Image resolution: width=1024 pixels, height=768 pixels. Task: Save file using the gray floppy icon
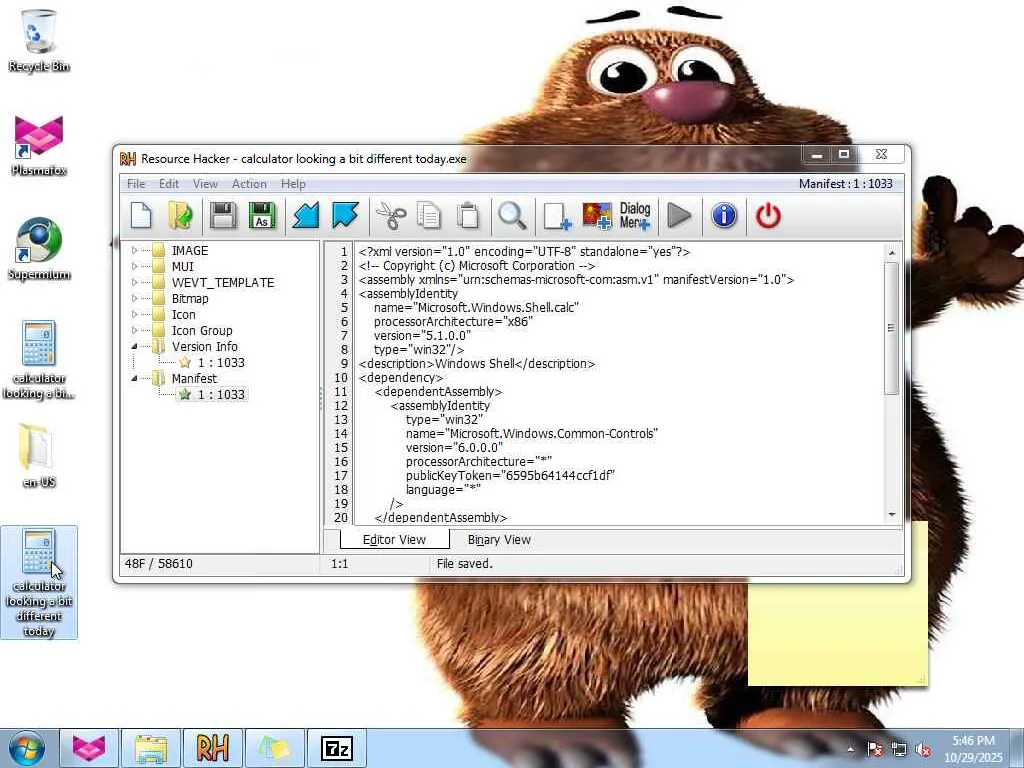coord(223,216)
